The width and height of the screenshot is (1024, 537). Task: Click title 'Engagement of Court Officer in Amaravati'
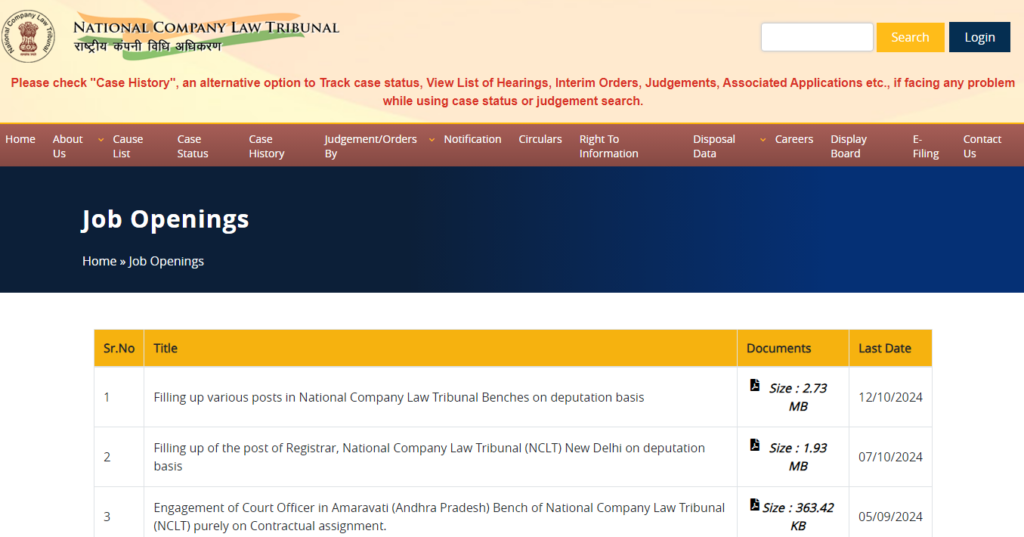439,517
